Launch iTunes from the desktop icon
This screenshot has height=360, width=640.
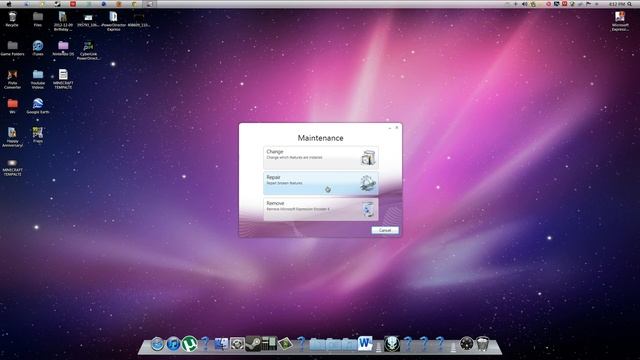click(x=38, y=48)
